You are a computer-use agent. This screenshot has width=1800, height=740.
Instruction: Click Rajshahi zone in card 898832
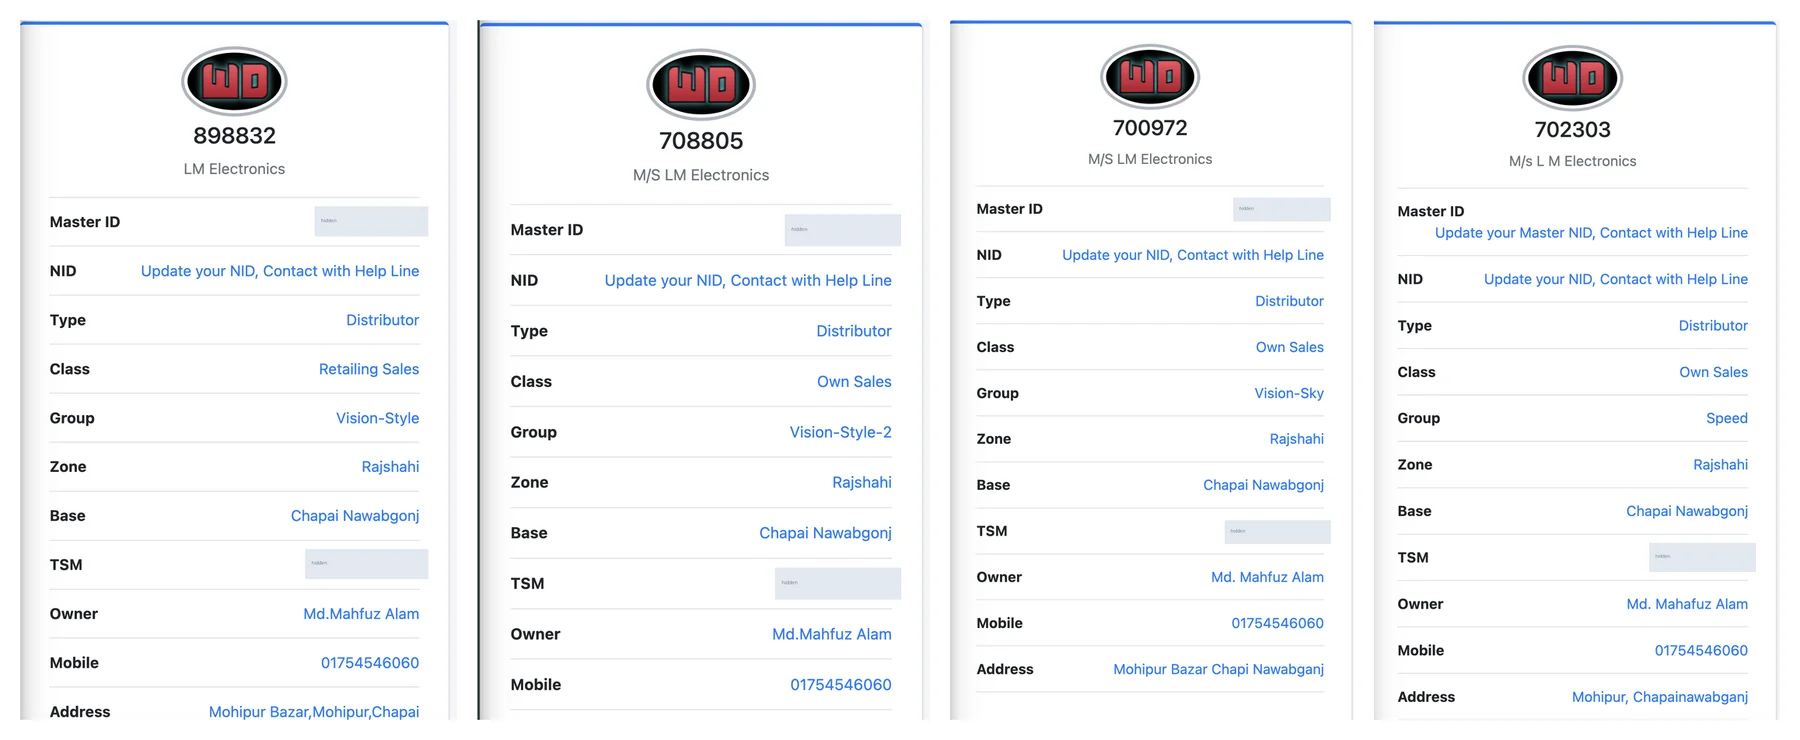pyautogui.click(x=390, y=467)
